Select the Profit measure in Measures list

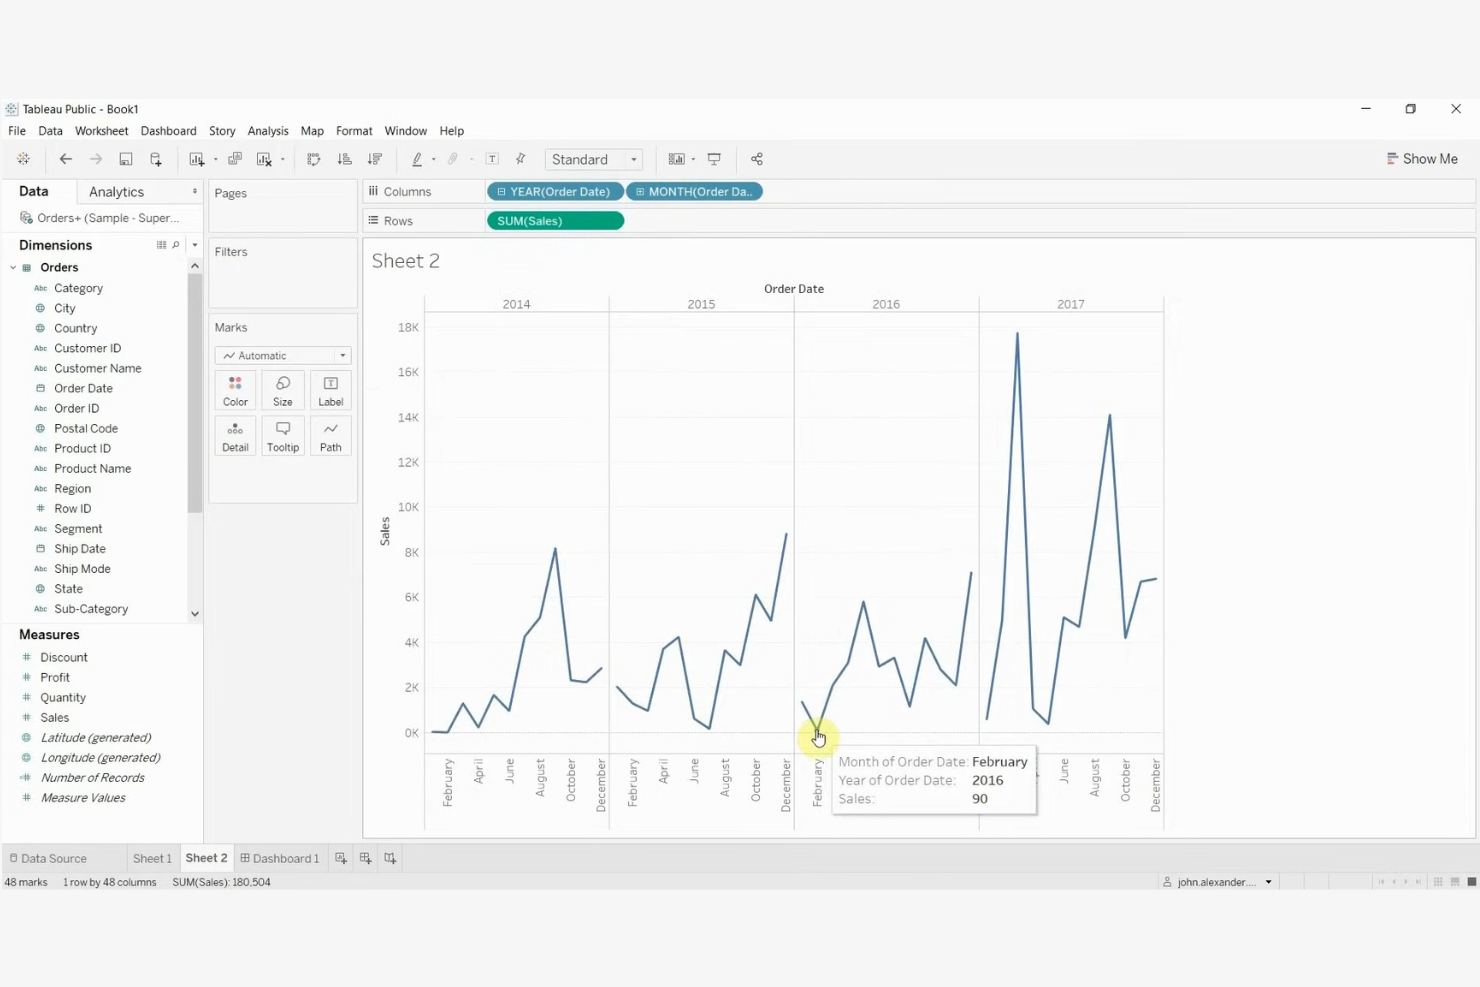(x=54, y=677)
